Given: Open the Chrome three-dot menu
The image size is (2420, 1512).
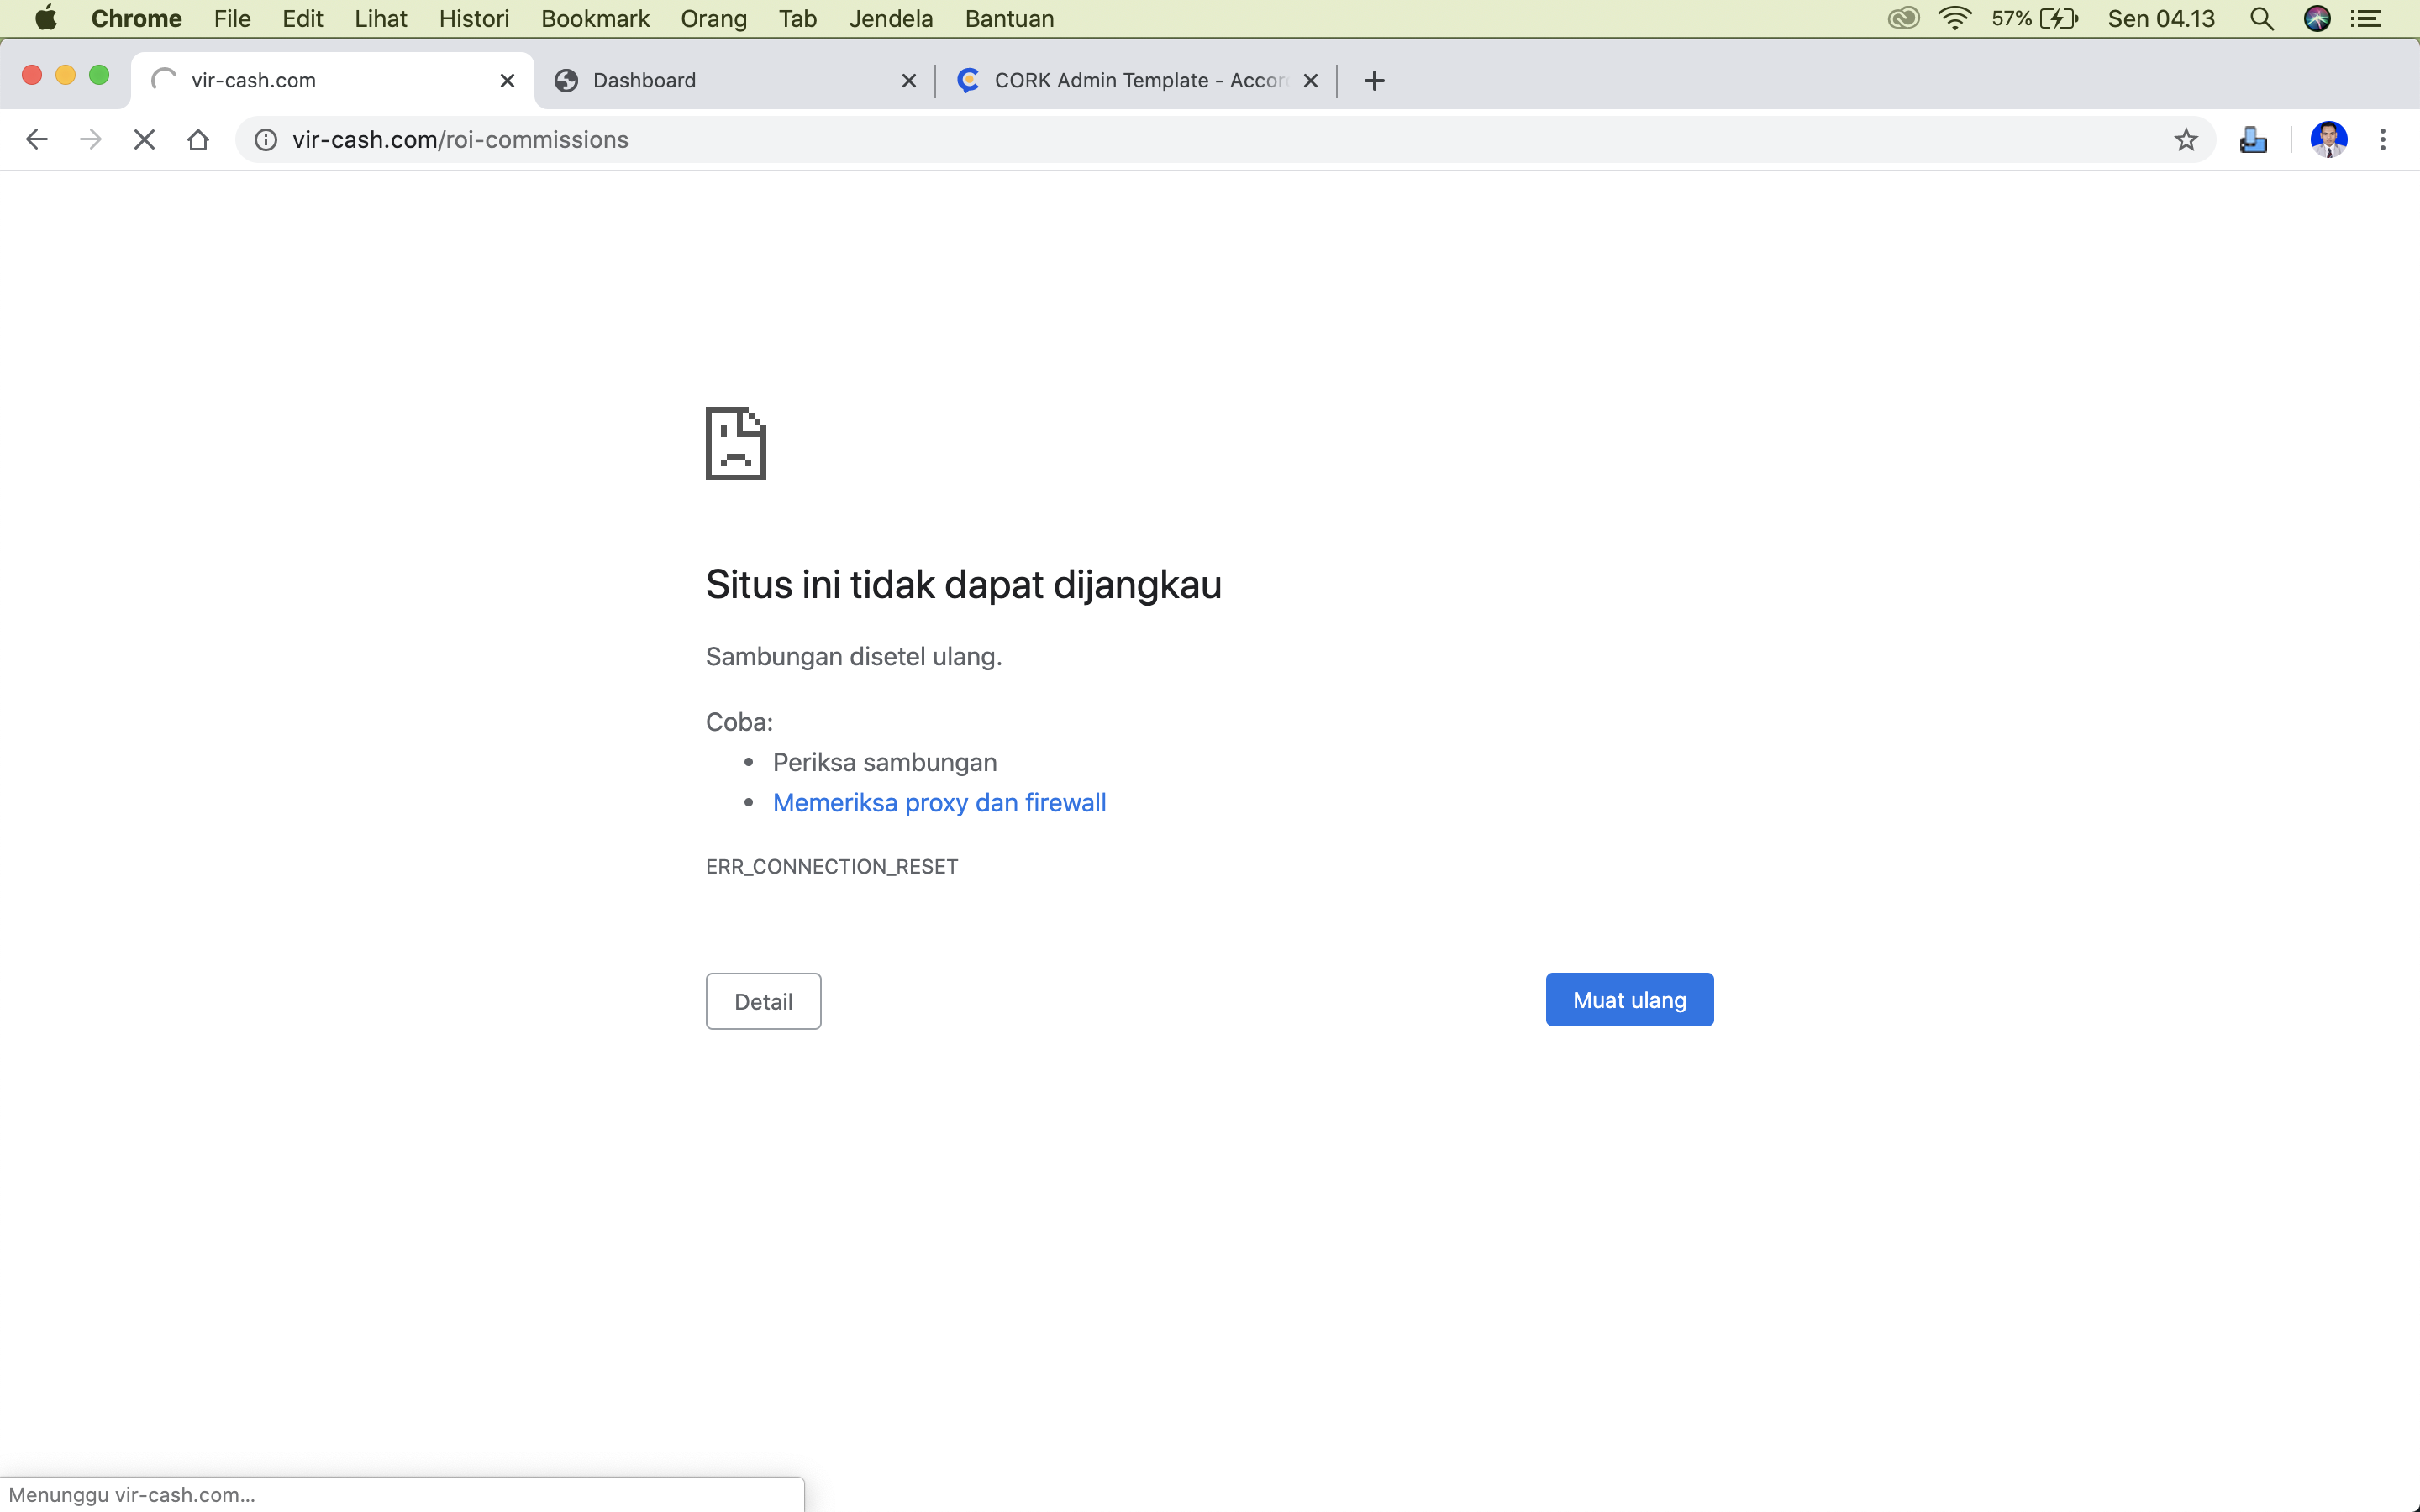Looking at the screenshot, I should click(2383, 139).
